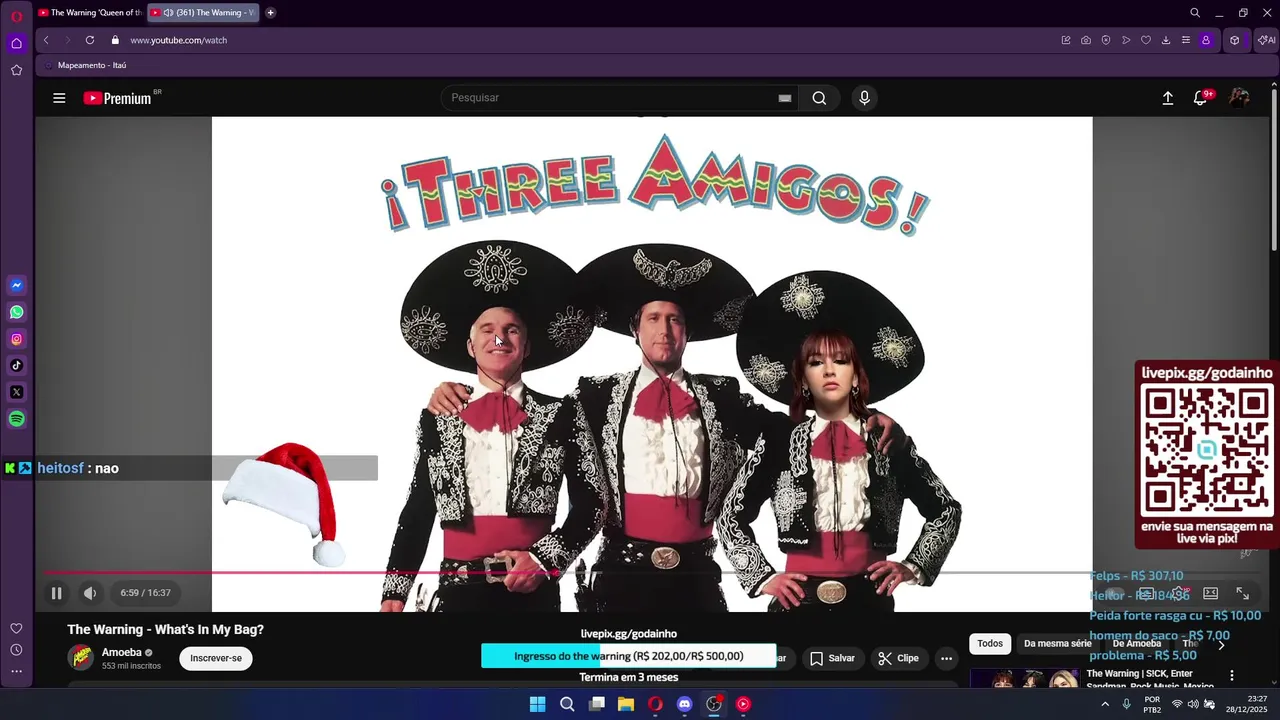Image resolution: width=1280 pixels, height=720 pixels.
Task: Open the Opera AI assistant button
Action: tap(1266, 40)
